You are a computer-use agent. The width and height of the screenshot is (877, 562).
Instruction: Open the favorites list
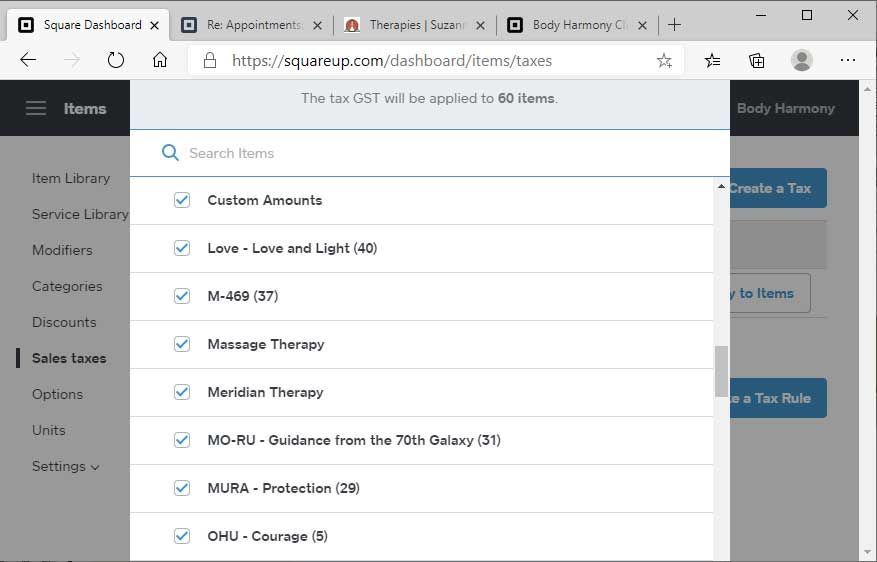712,60
